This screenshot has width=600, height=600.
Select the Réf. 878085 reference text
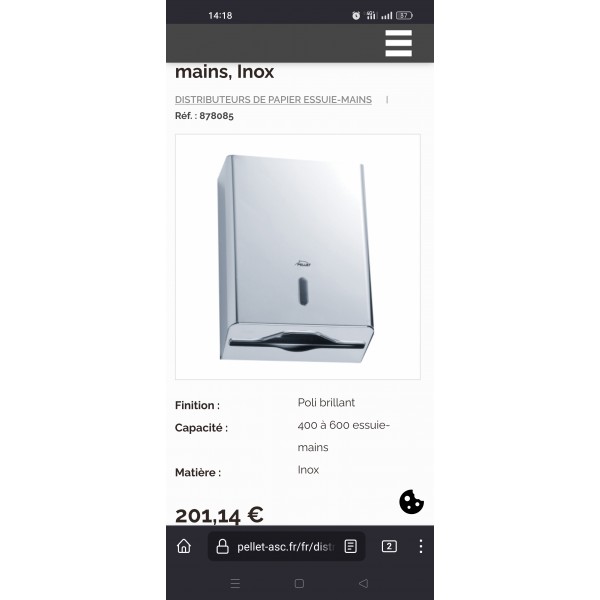(204, 116)
